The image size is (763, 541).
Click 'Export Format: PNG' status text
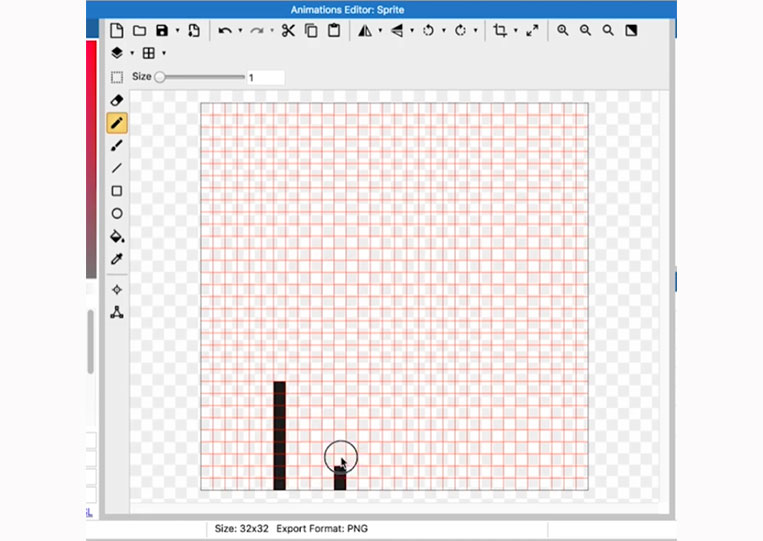pos(322,529)
